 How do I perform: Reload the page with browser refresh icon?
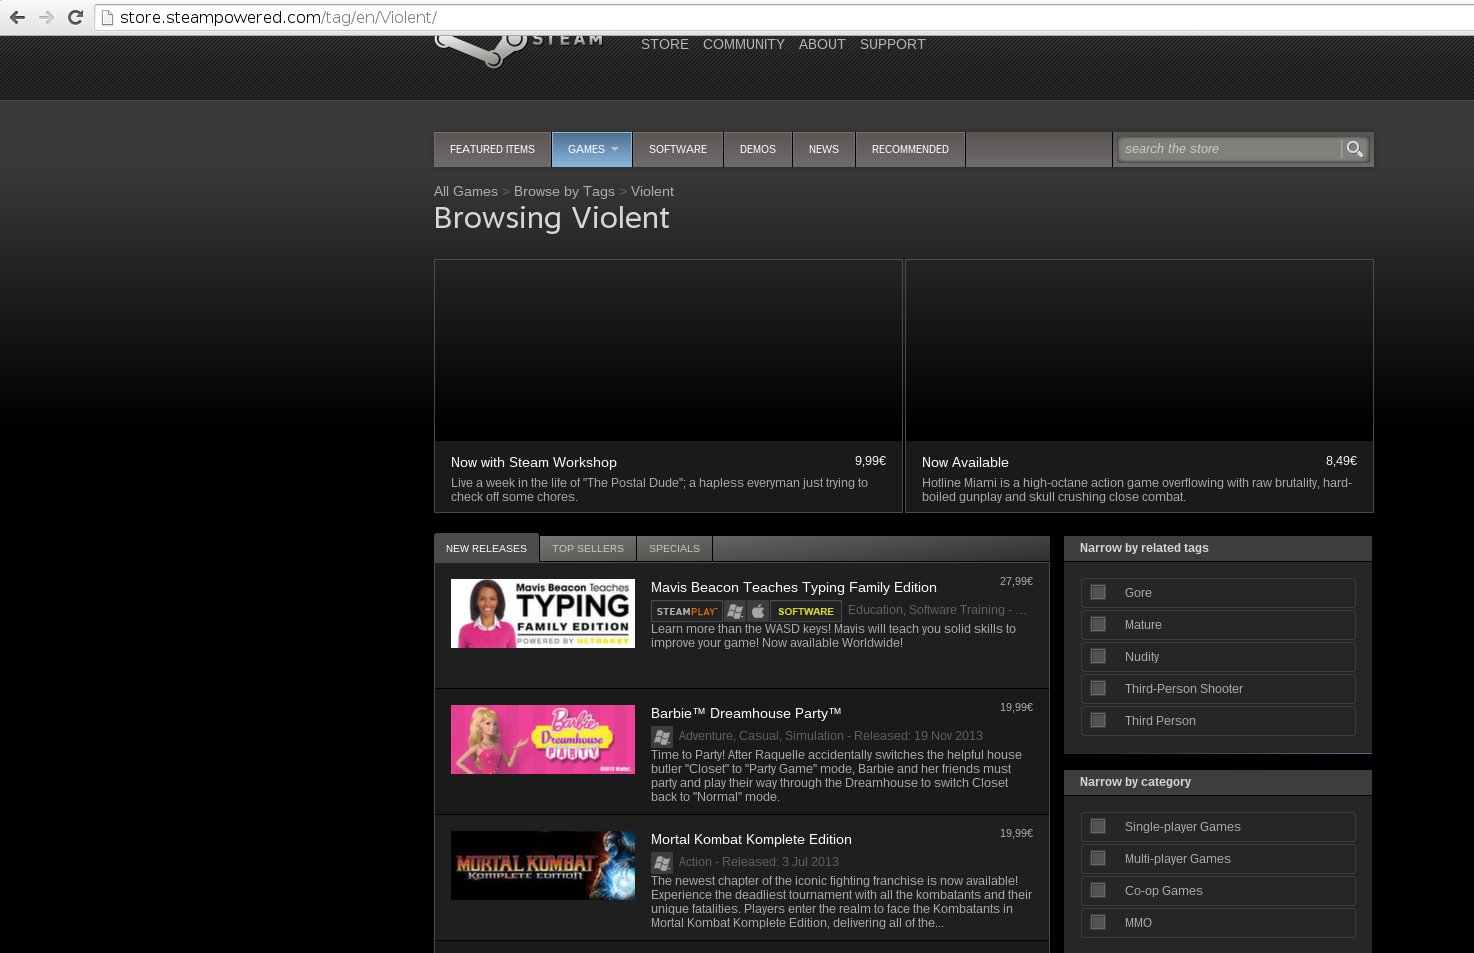[x=75, y=17]
